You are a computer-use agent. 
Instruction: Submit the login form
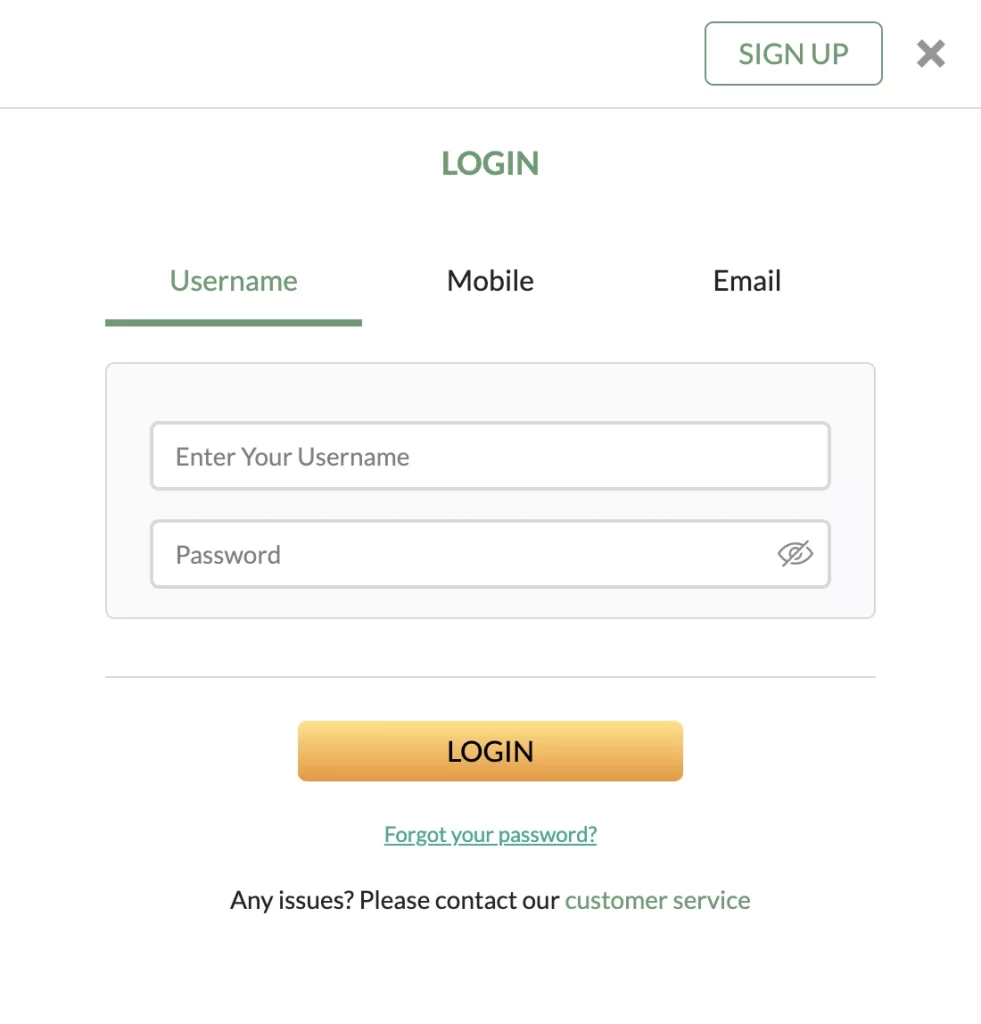tap(489, 750)
